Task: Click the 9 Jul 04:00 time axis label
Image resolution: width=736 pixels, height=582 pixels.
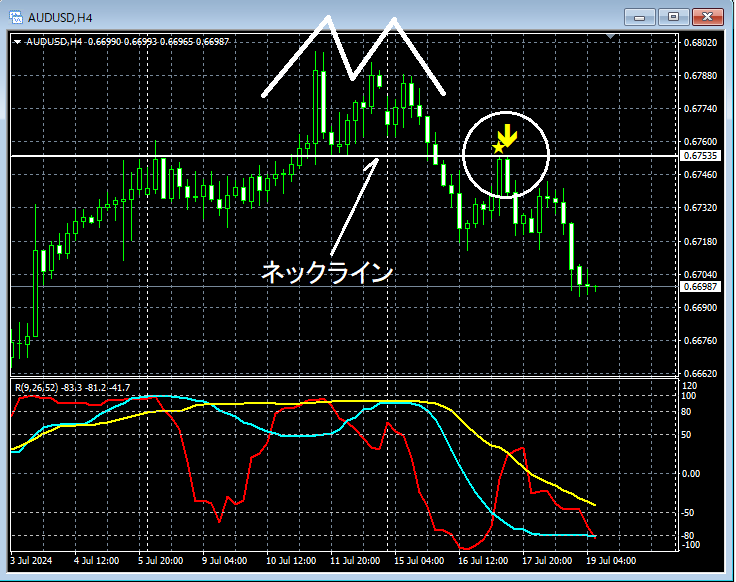Action: [x=224, y=560]
